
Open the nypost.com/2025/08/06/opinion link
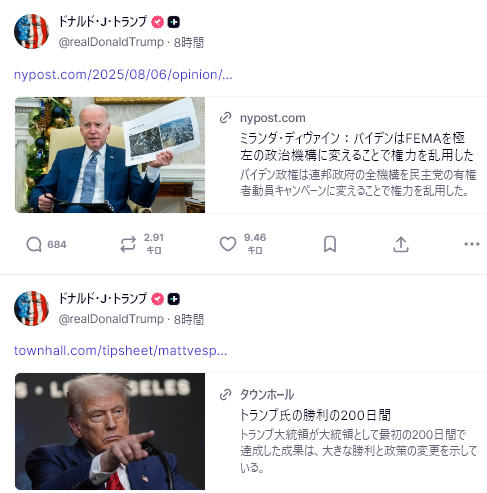[x=123, y=75]
